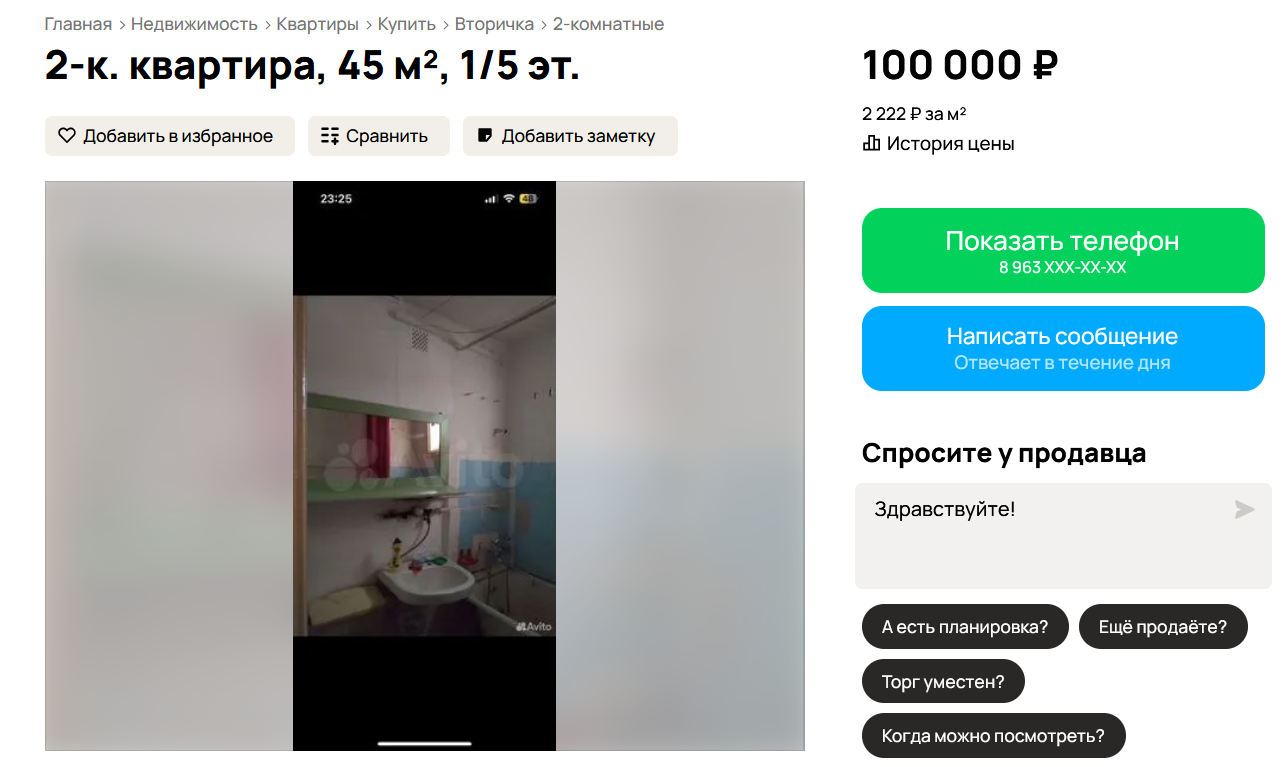Focus the Здравствуйте message field
The width and height of the screenshot is (1286, 767).
pyautogui.click(x=1063, y=536)
